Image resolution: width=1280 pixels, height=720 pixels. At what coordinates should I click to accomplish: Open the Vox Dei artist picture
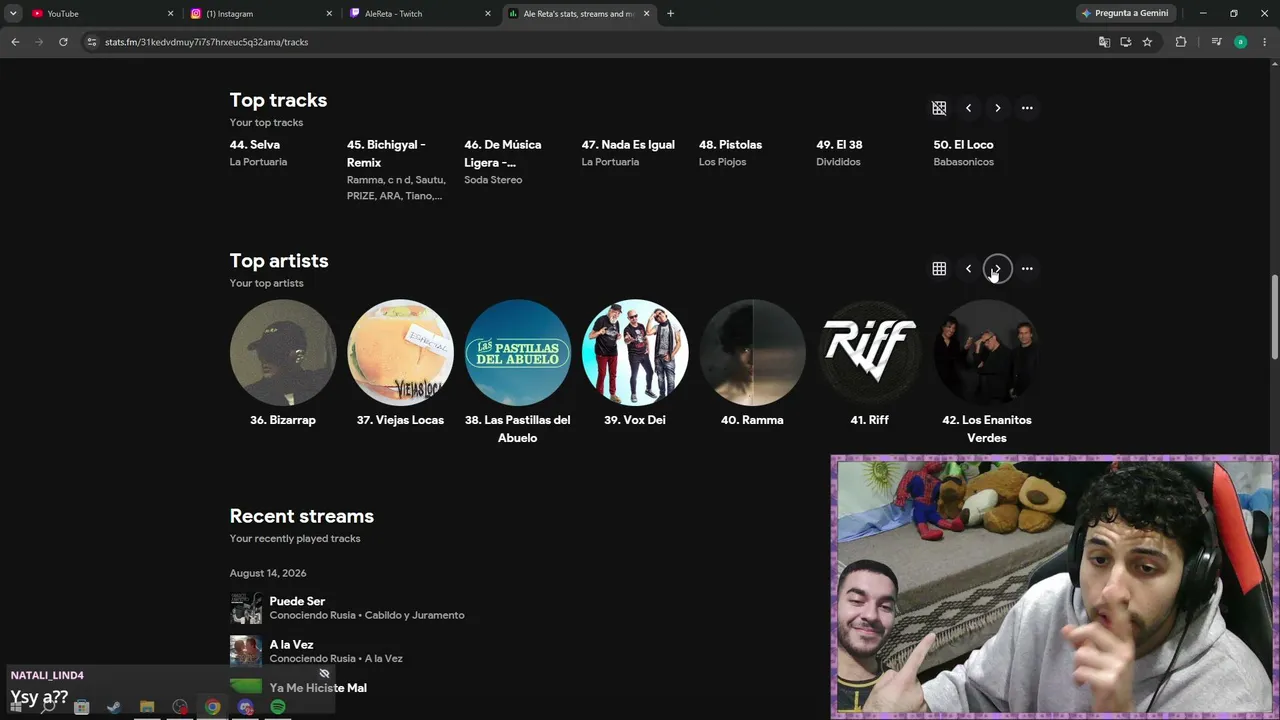635,353
